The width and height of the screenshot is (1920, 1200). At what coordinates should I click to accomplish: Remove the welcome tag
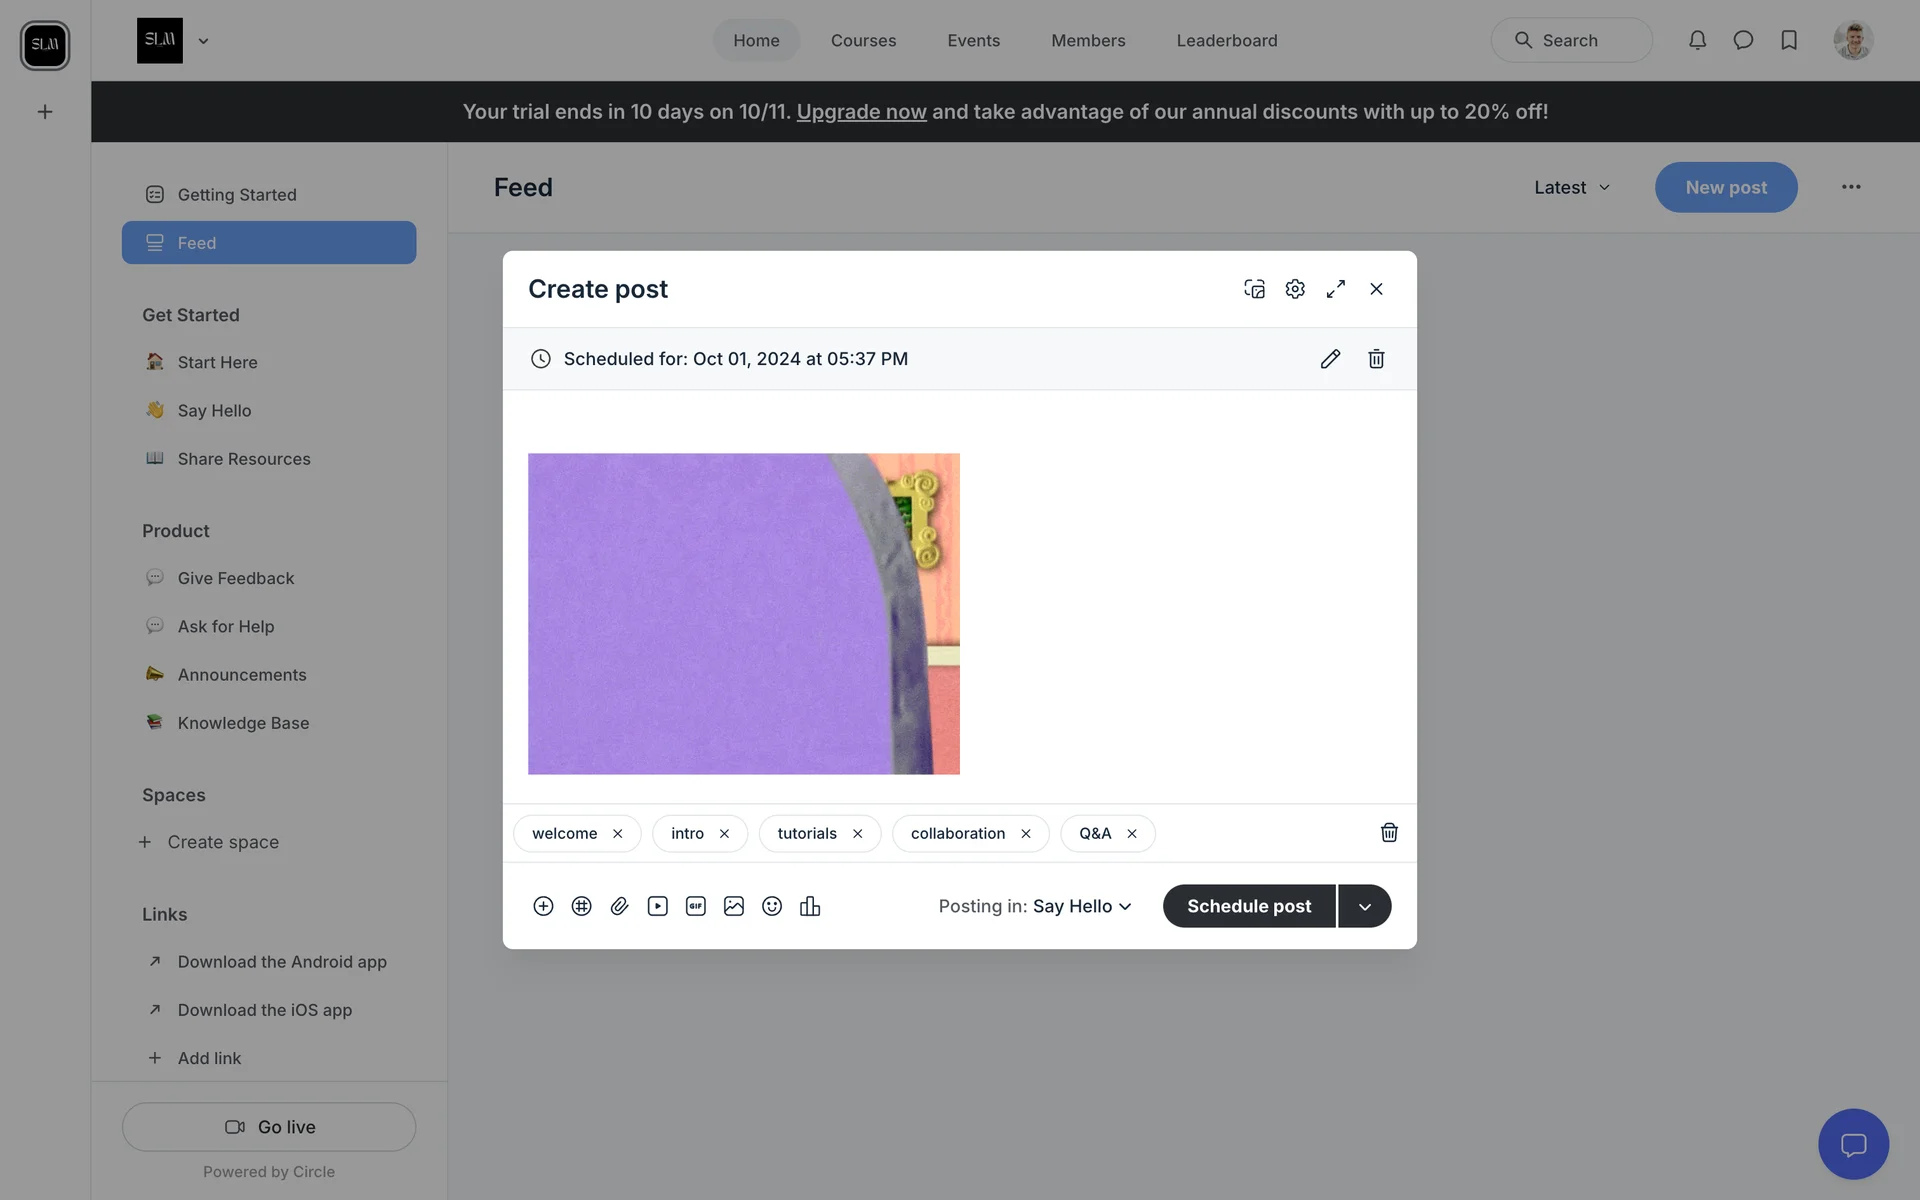618,834
